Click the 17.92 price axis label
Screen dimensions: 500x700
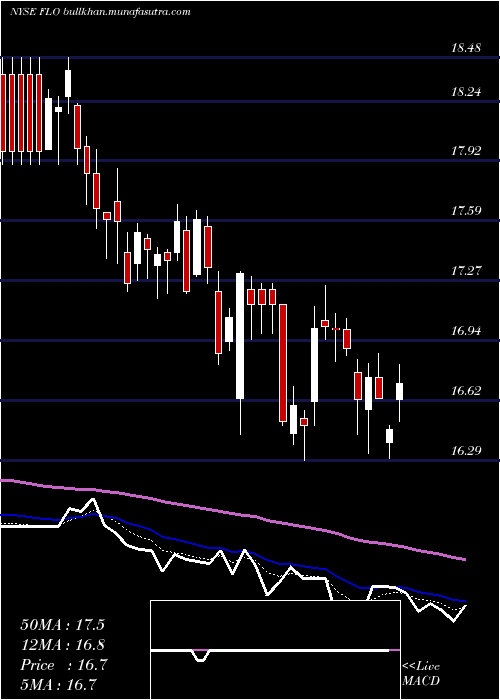click(466, 151)
